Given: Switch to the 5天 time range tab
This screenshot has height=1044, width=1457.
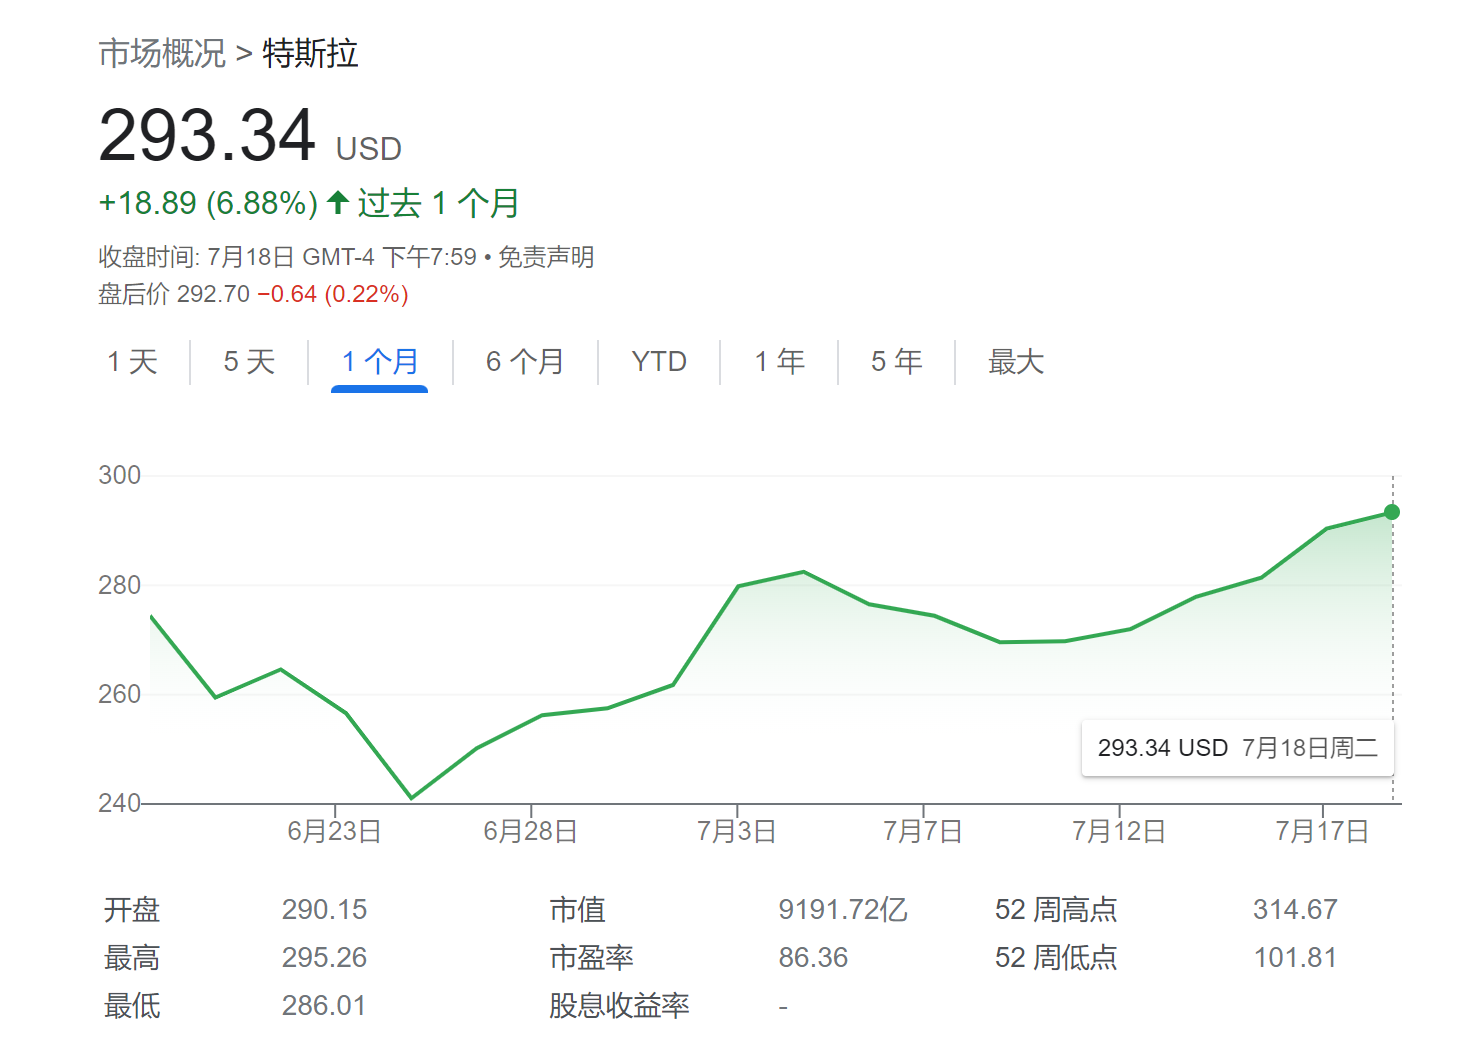Looking at the screenshot, I should point(247,362).
